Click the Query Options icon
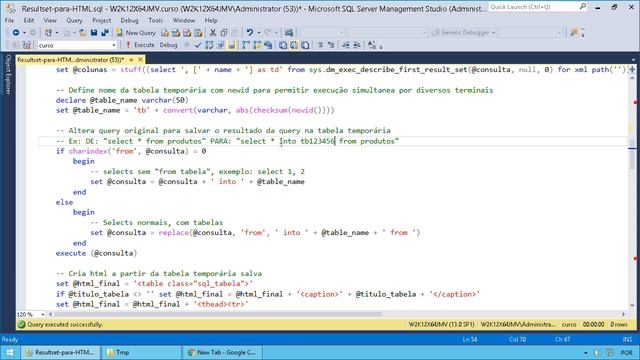This screenshot has height=360, width=640. tap(220, 45)
